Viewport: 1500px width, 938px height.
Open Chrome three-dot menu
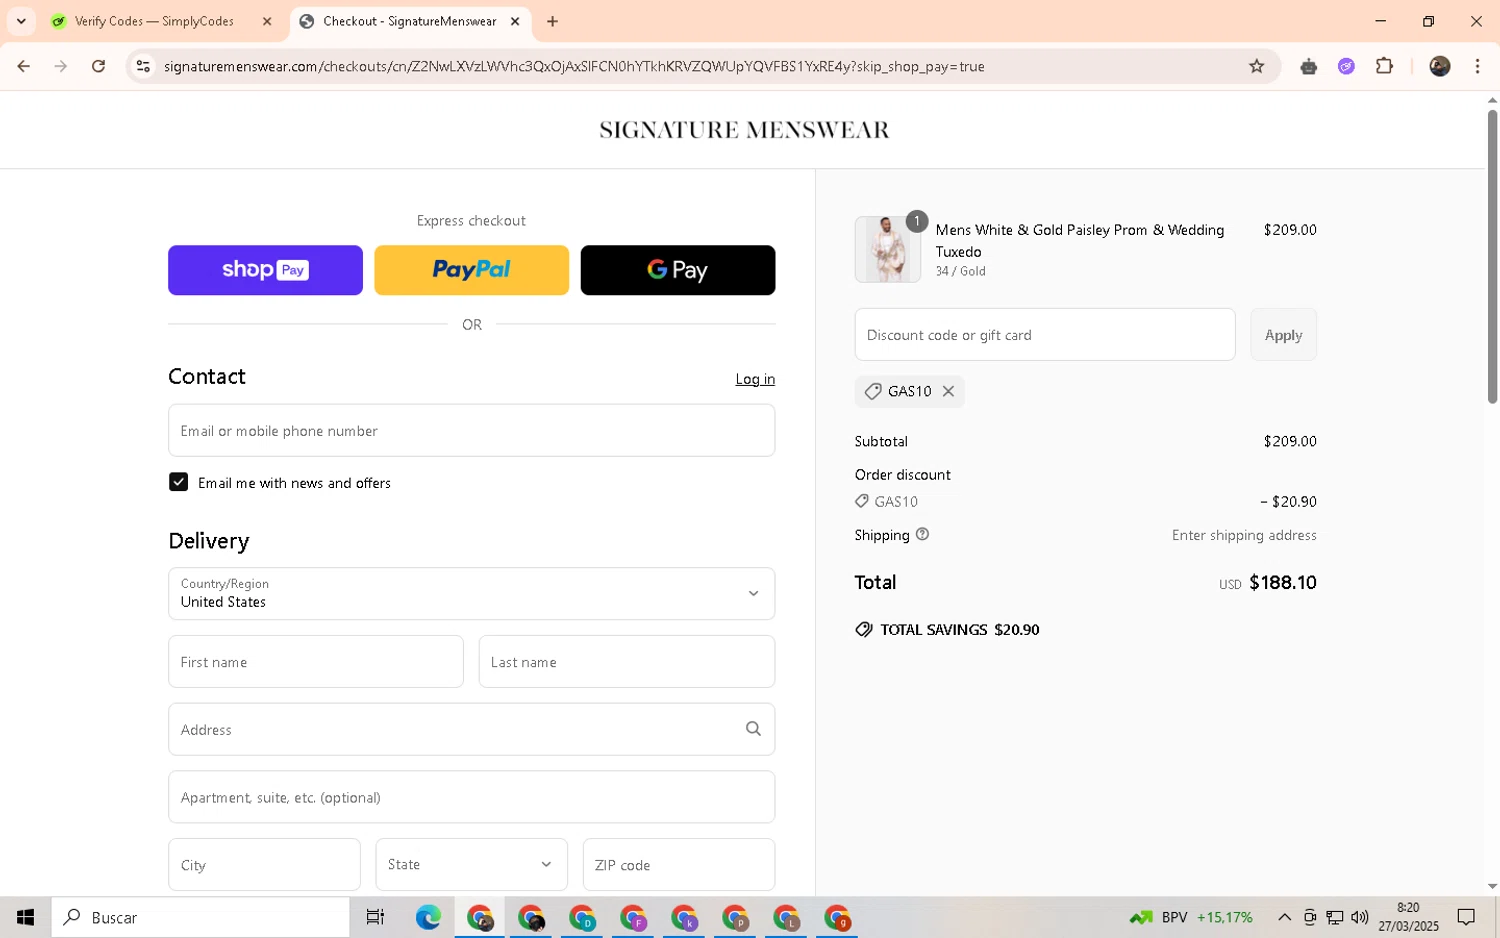pyautogui.click(x=1477, y=66)
